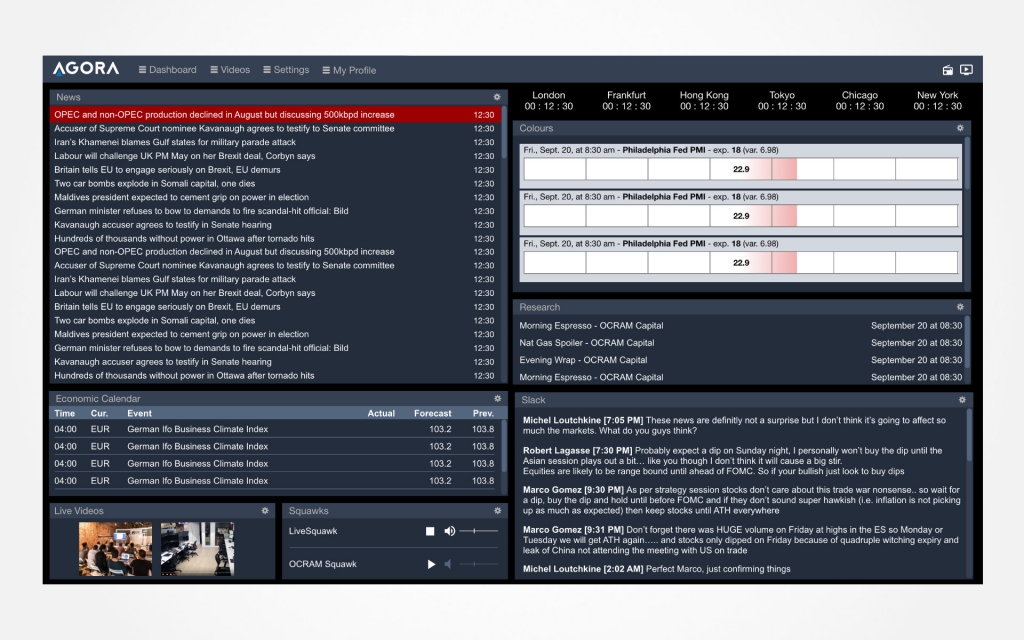The width and height of the screenshot is (1024, 640).
Task: Click Robert Lagasse's 7:30 PM message
Action: (732, 460)
